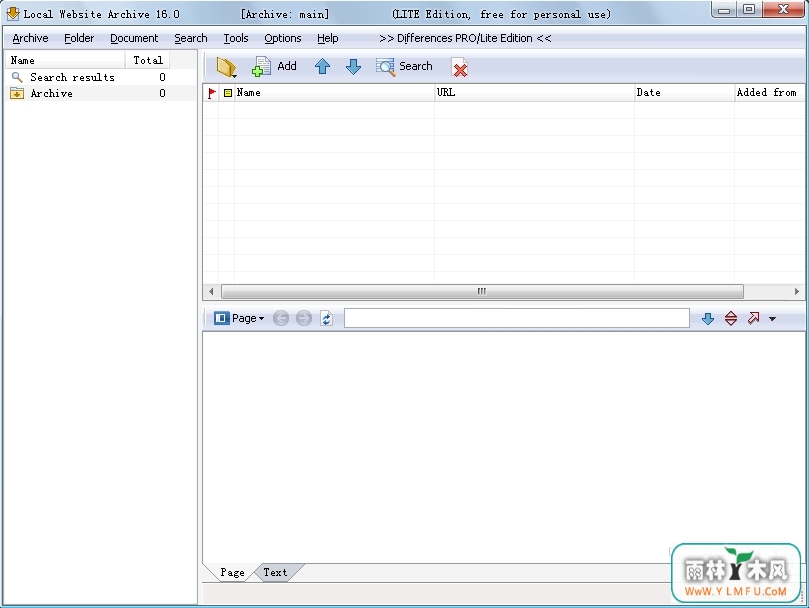Refresh the previewed page
The height and width of the screenshot is (608, 809).
point(327,318)
